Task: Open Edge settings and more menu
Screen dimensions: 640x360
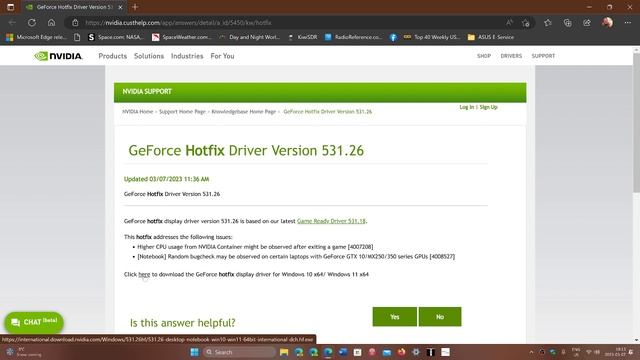Action: pos(628,23)
